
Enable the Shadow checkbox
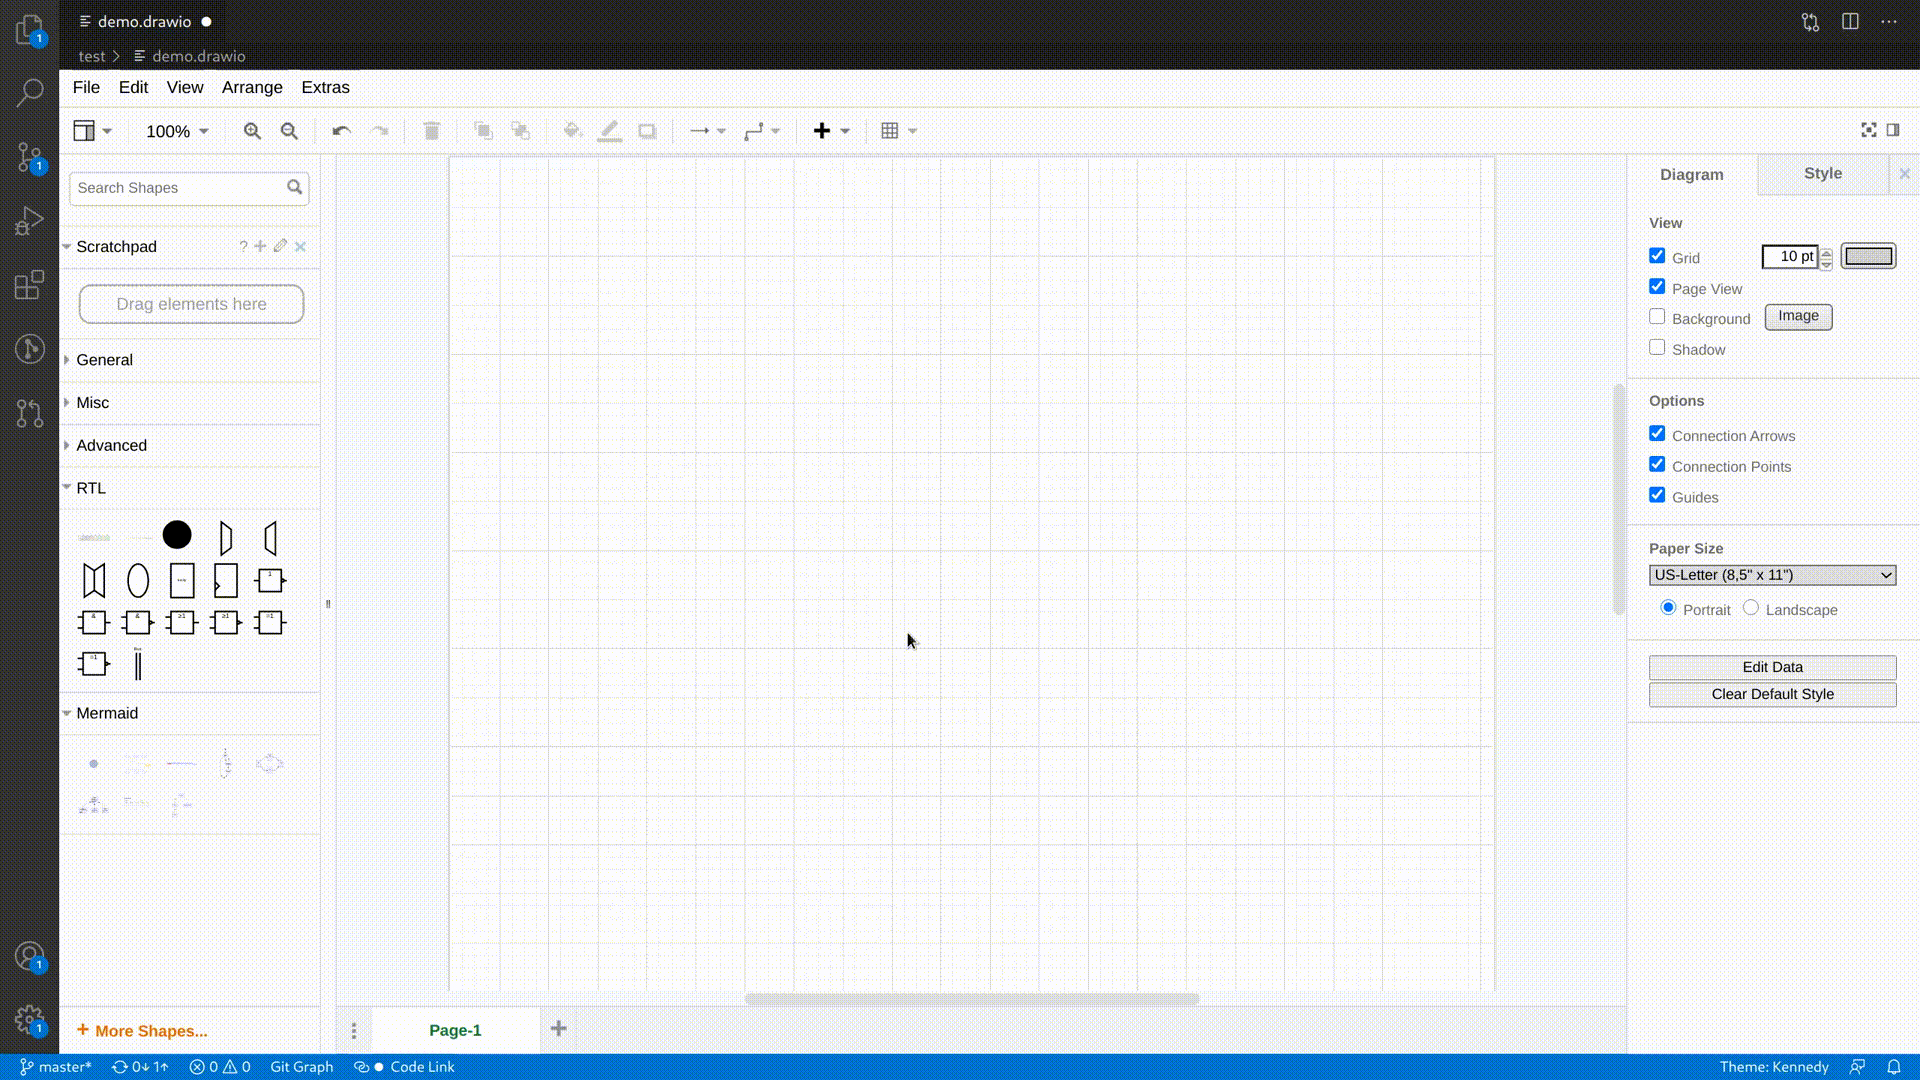(x=1659, y=348)
